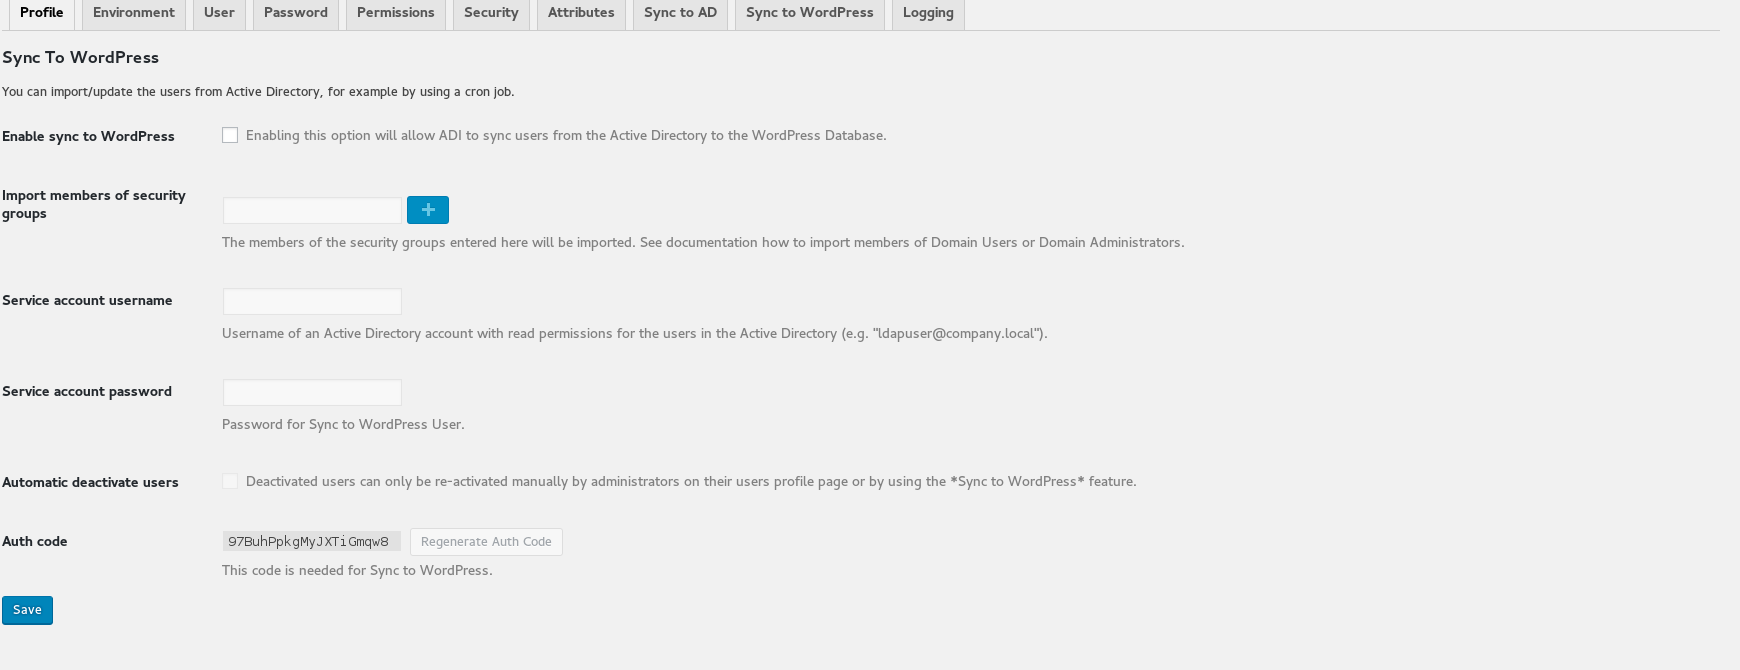Screen dimensions: 1740x670
Task: Open the Security tab
Action: pos(491,13)
